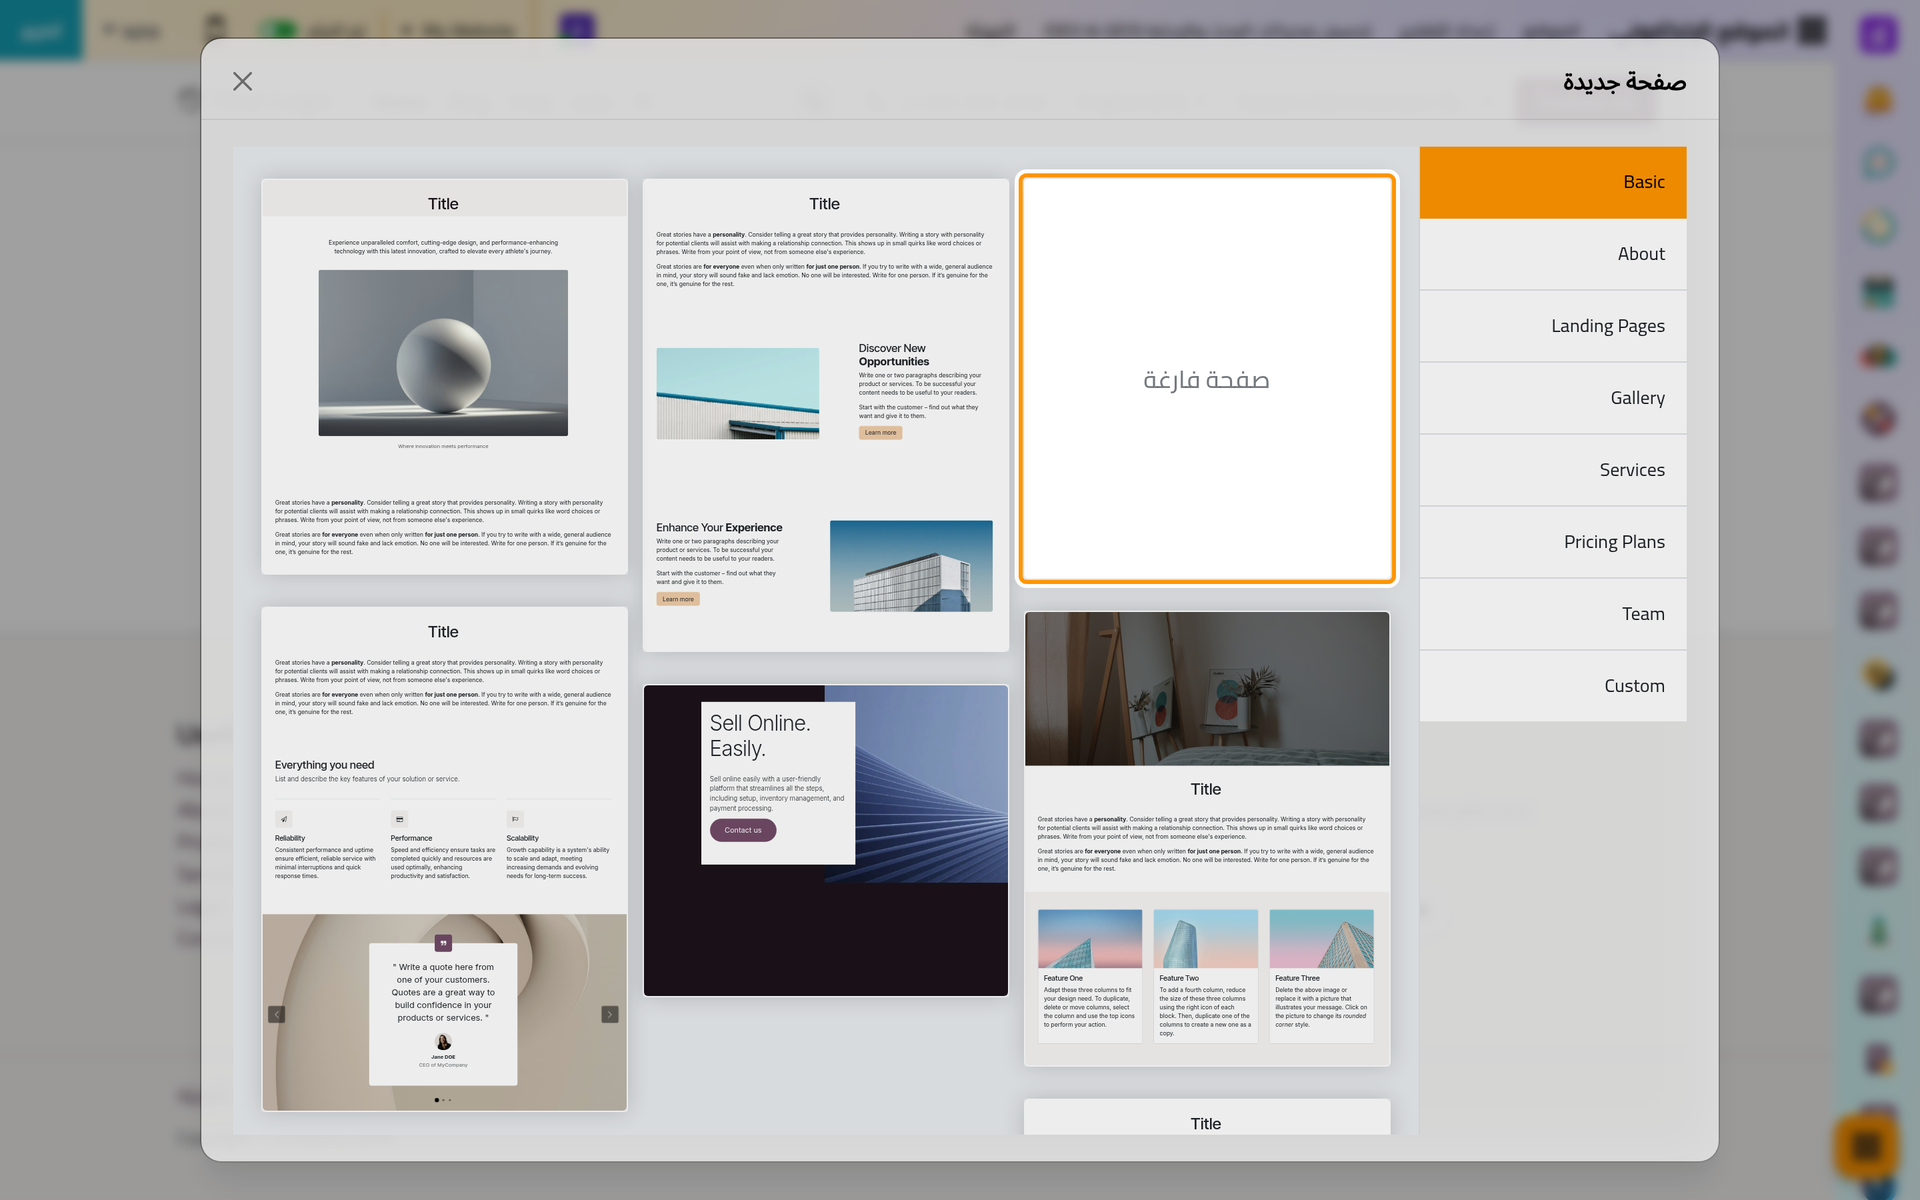Click the Feature One card image
This screenshot has width=1920, height=1200.
point(1090,939)
